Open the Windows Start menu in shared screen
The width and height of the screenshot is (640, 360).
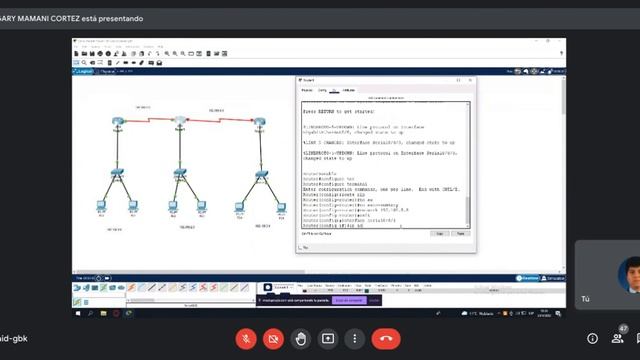point(78,313)
